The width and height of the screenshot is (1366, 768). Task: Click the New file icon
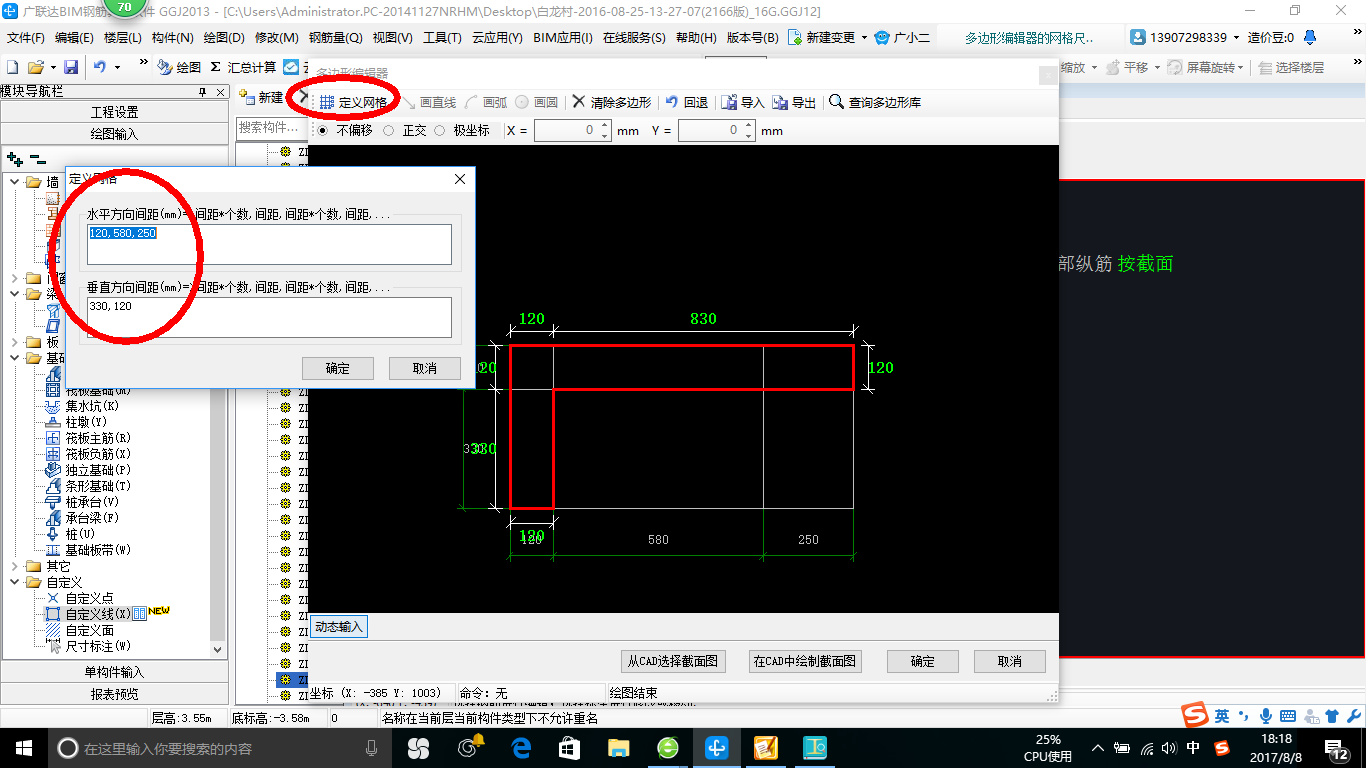click(x=12, y=67)
